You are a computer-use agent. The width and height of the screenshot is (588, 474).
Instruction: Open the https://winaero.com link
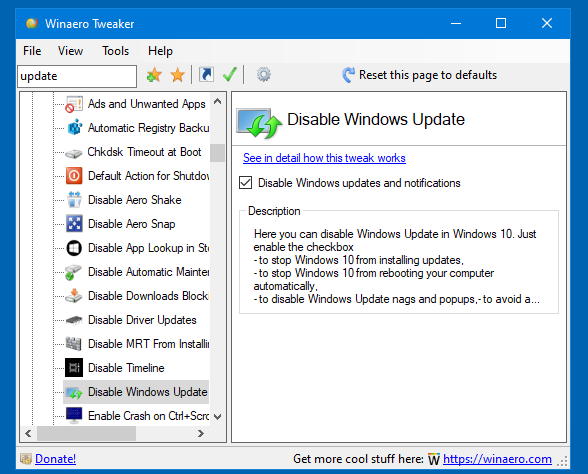pyautogui.click(x=497, y=459)
